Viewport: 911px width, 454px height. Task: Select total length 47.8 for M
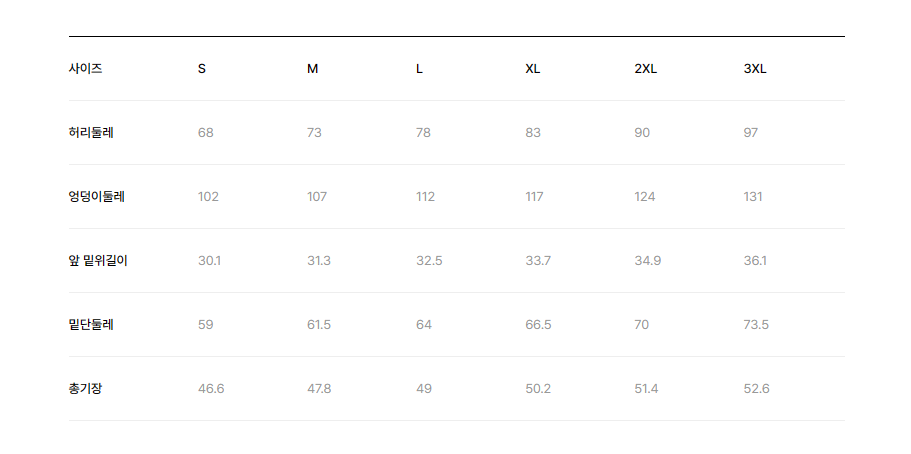(319, 388)
